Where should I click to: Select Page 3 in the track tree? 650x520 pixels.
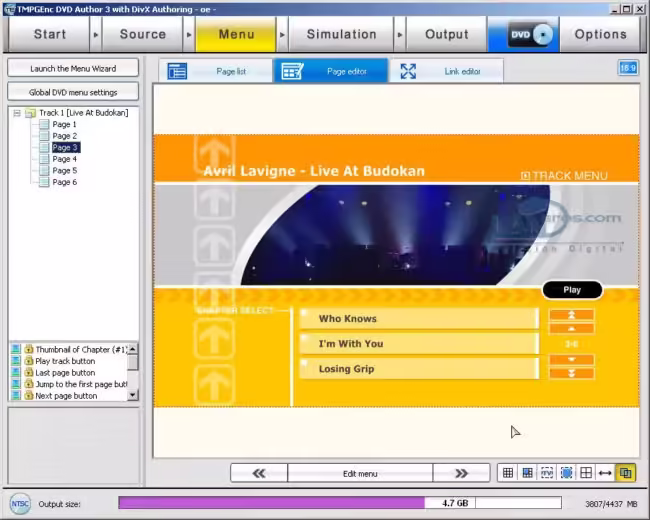click(x=65, y=147)
